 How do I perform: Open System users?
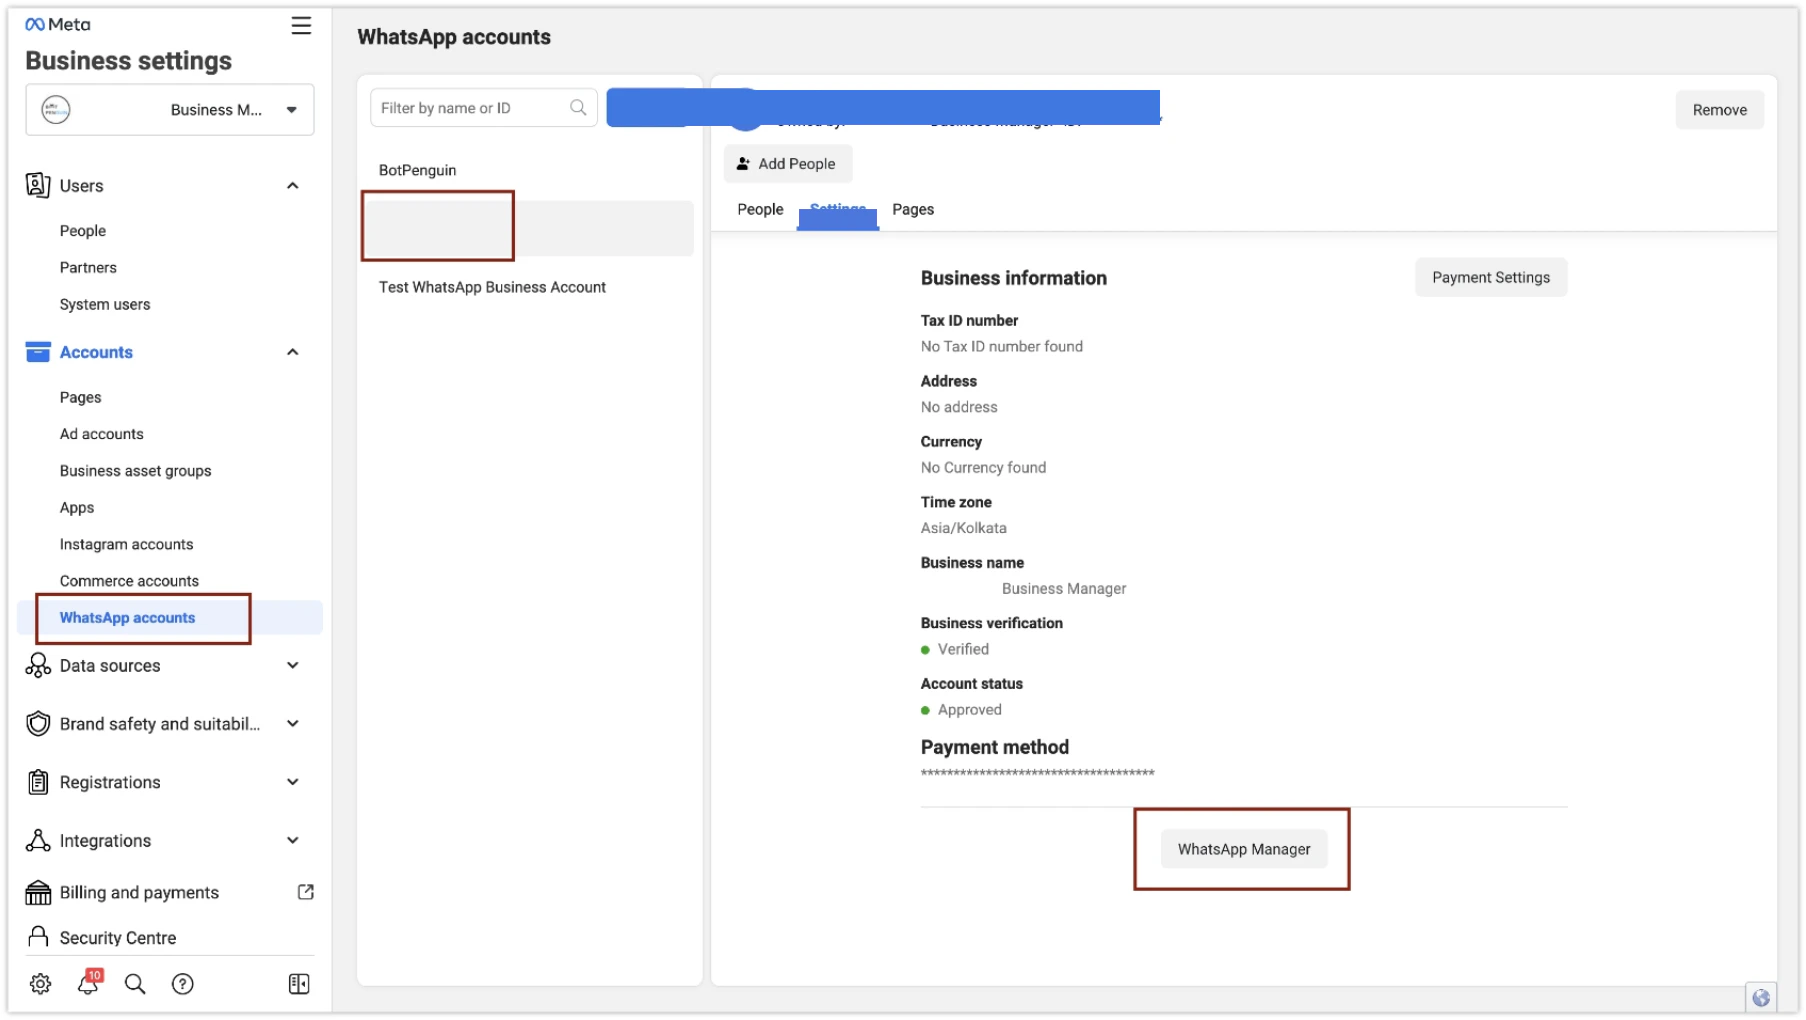coord(105,305)
